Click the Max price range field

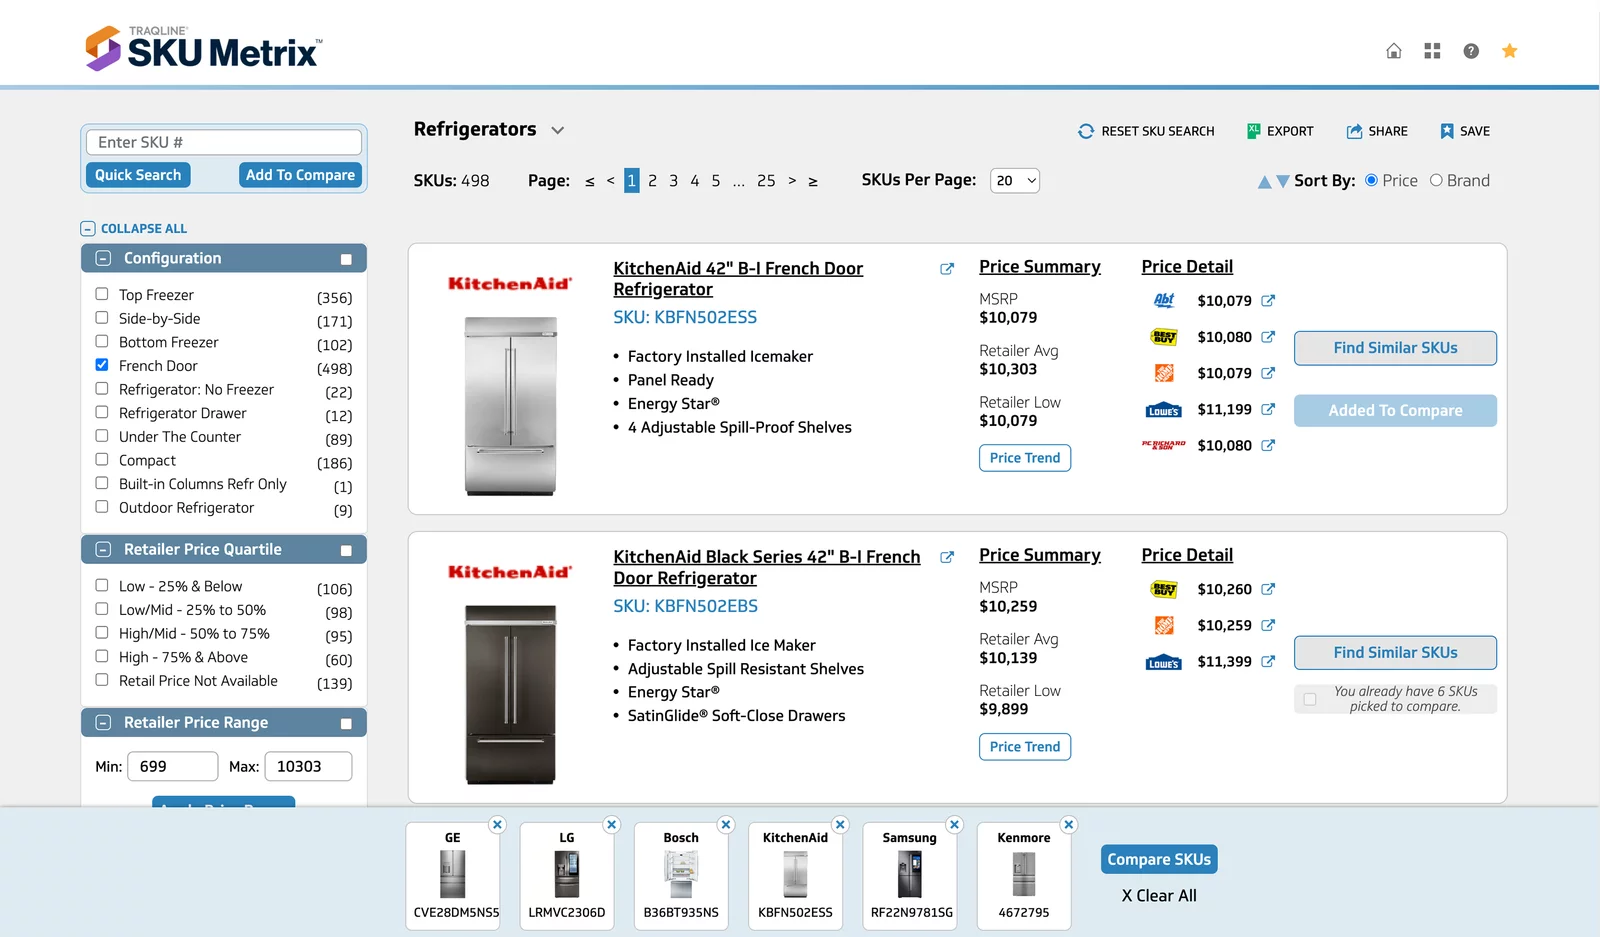pyautogui.click(x=308, y=767)
